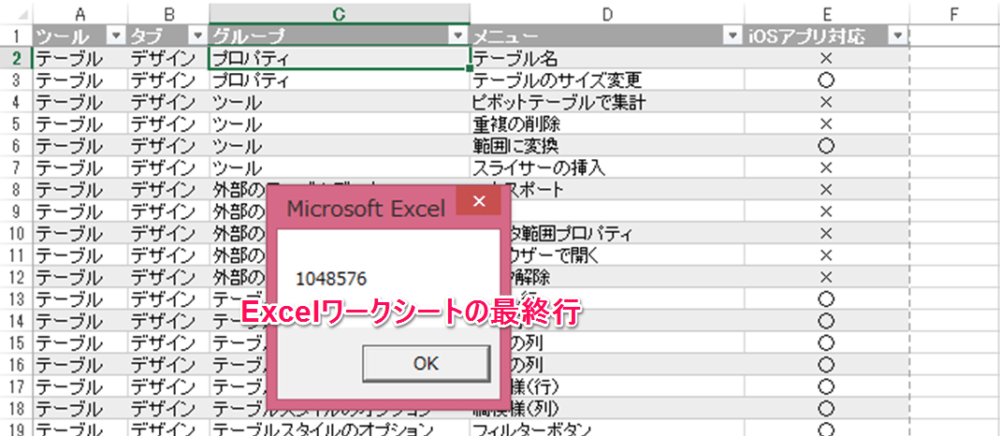Screen dimensions: 1000x436
Task: Select column E header
Action: (x=826, y=13)
